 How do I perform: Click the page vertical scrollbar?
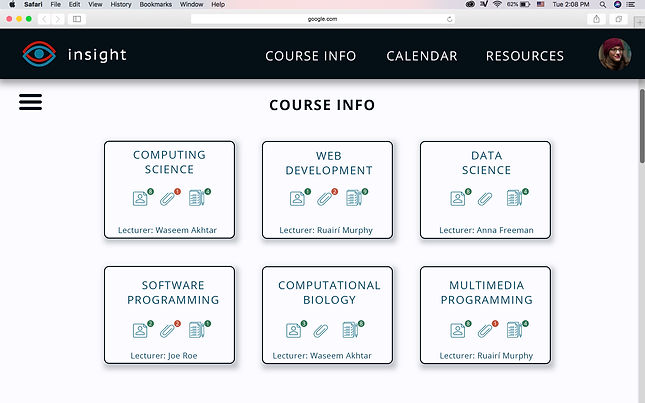[642, 126]
